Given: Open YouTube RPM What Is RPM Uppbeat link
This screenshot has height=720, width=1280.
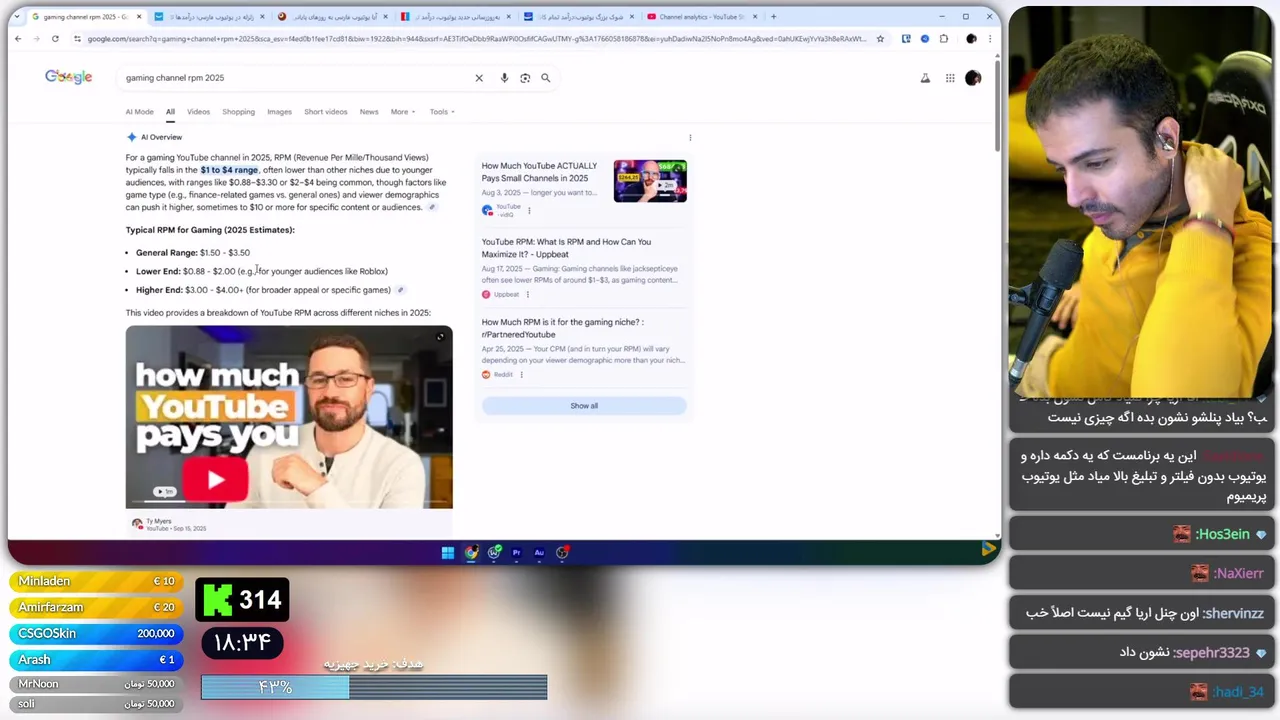Looking at the screenshot, I should pos(566,248).
